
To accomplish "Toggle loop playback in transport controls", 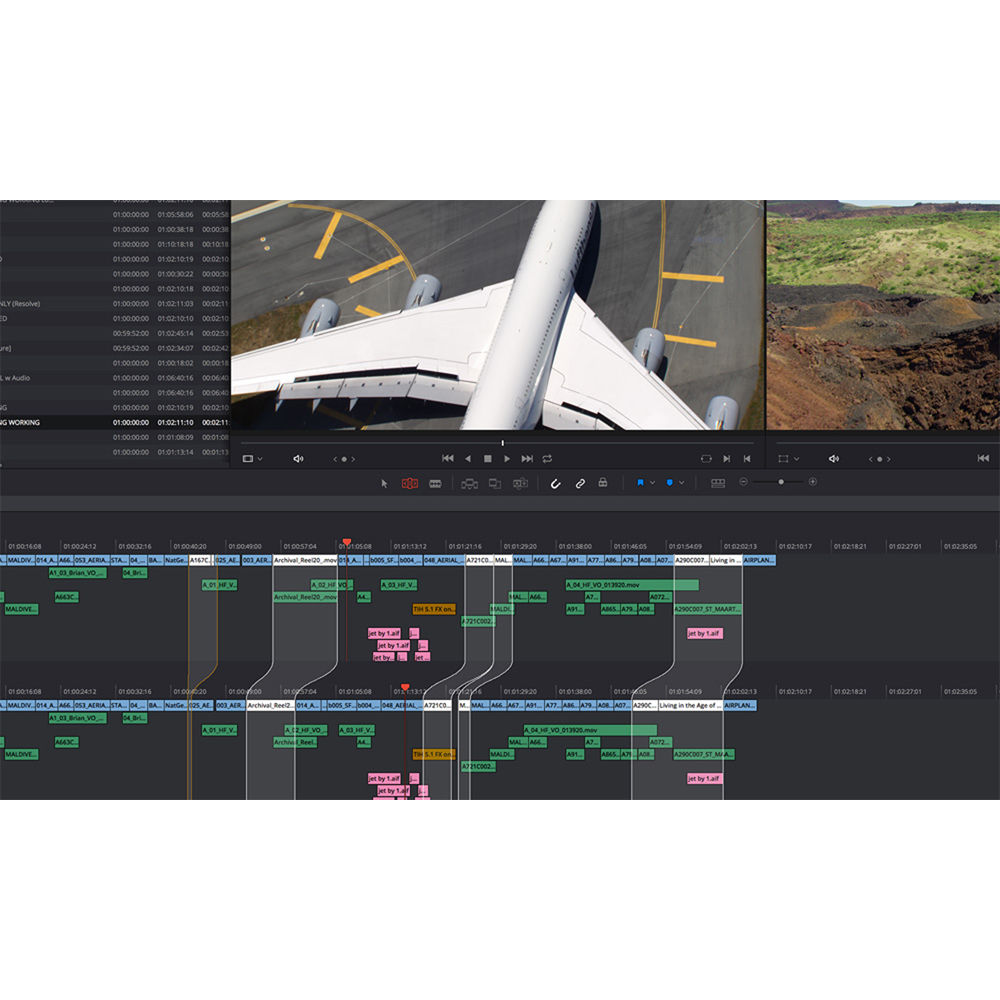I will (x=547, y=458).
